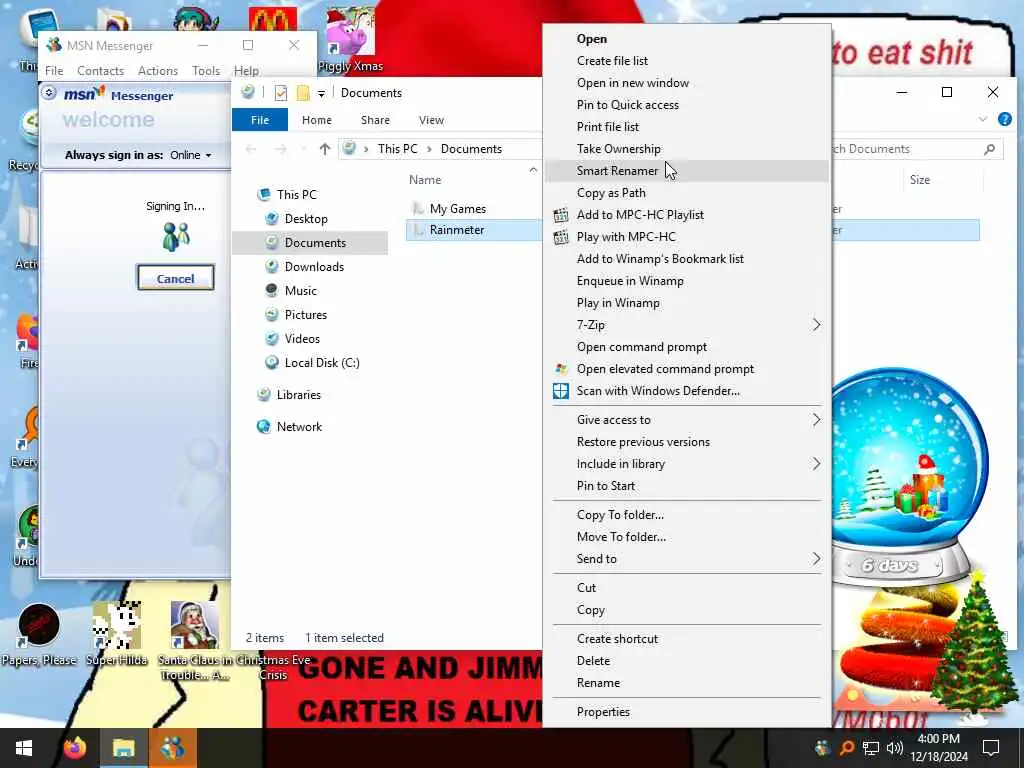Open Papers, Please desktop shortcut
Viewport: 1024px width, 768px height.
point(39,634)
